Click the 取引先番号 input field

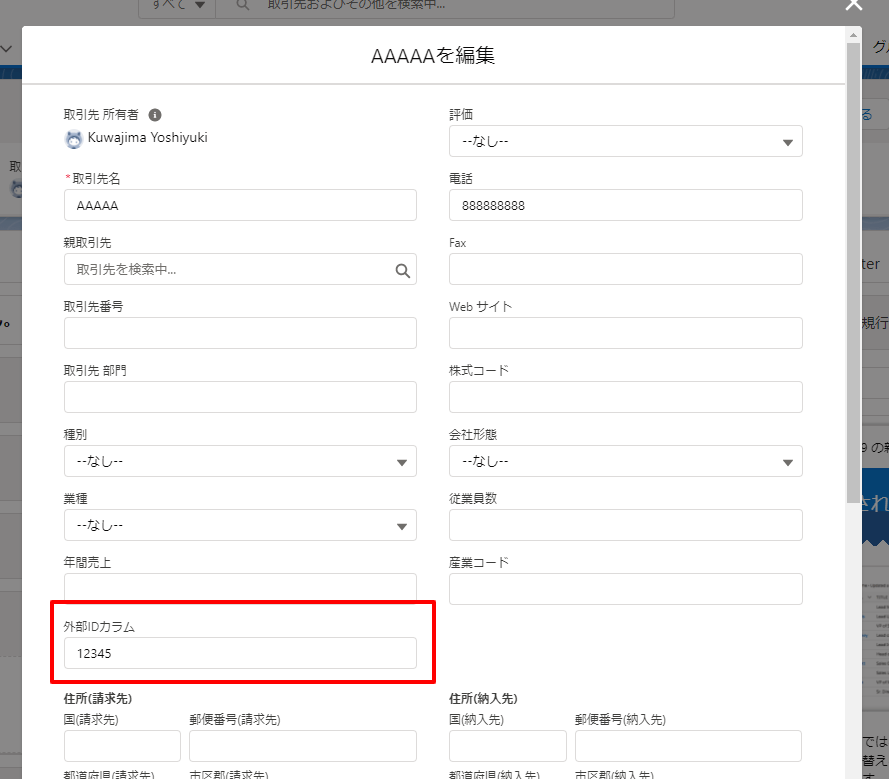click(240, 333)
